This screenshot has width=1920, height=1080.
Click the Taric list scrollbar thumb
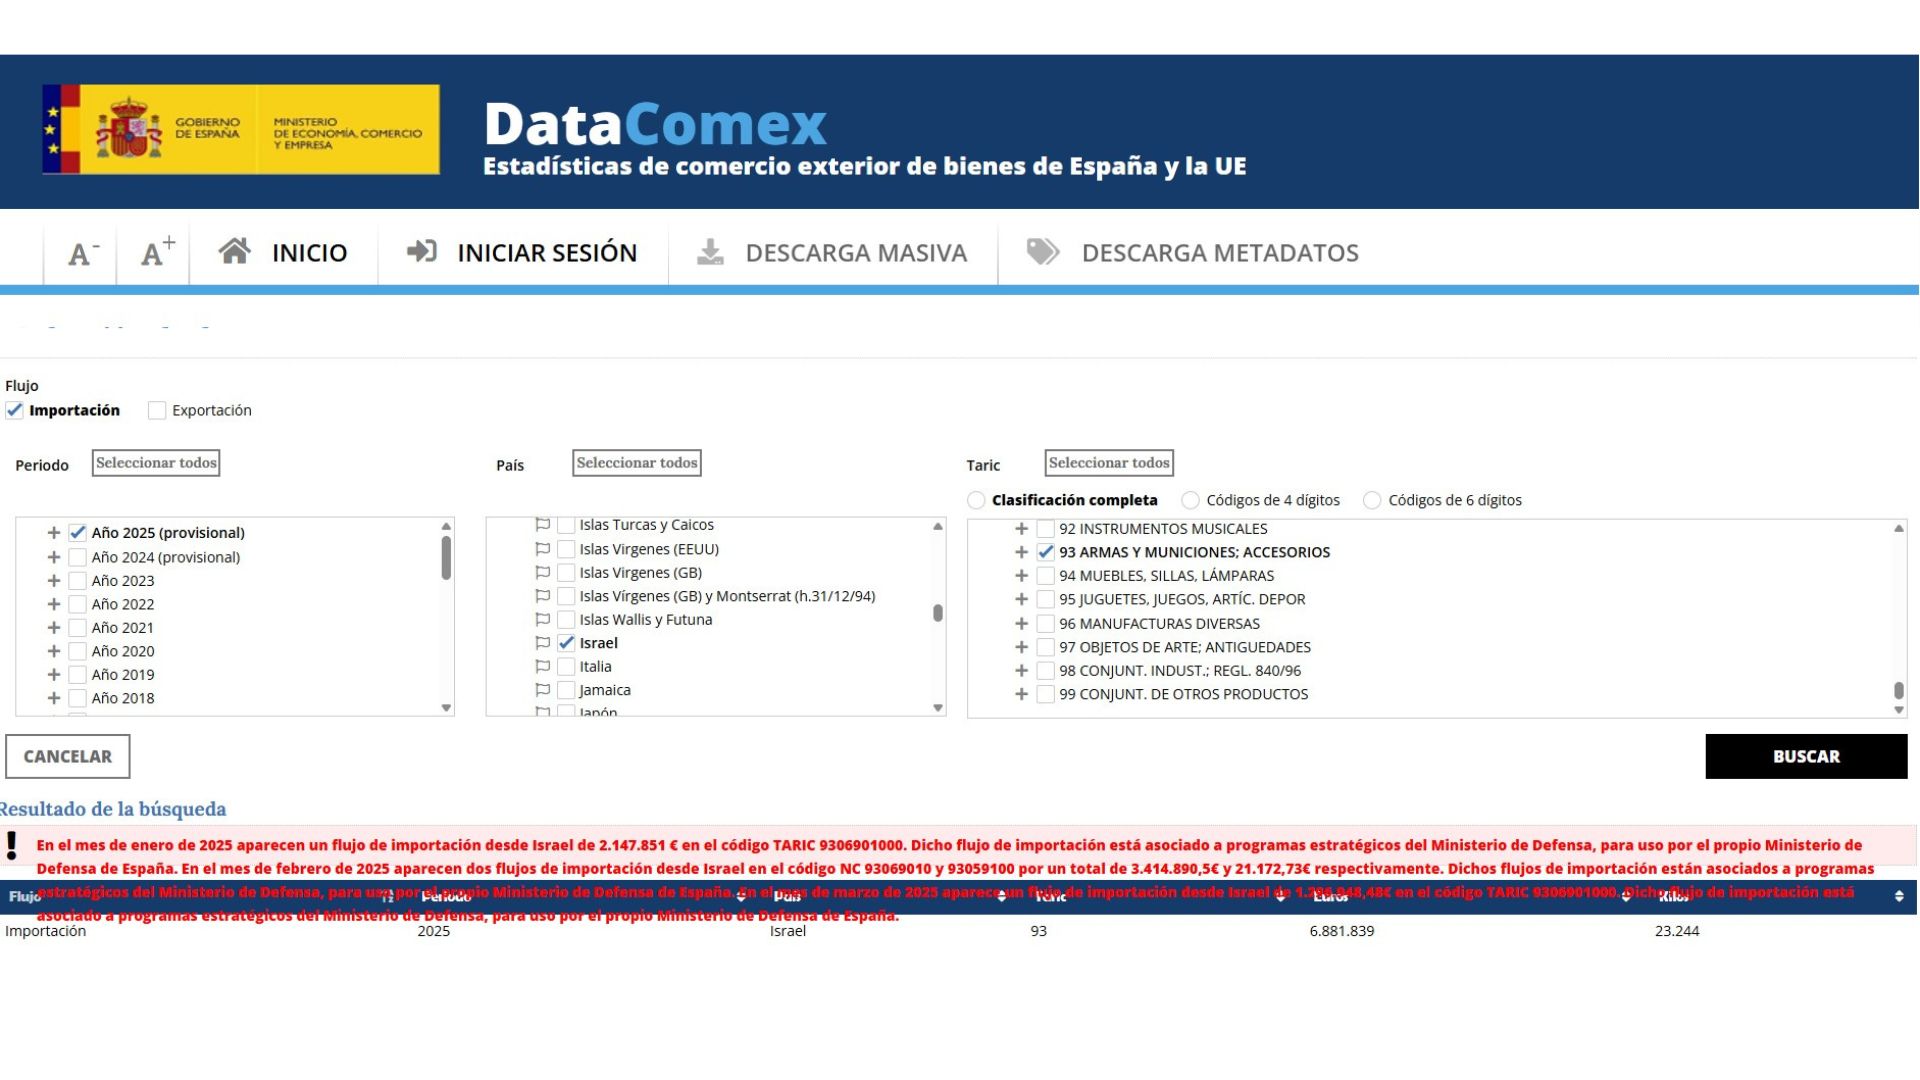[1899, 690]
